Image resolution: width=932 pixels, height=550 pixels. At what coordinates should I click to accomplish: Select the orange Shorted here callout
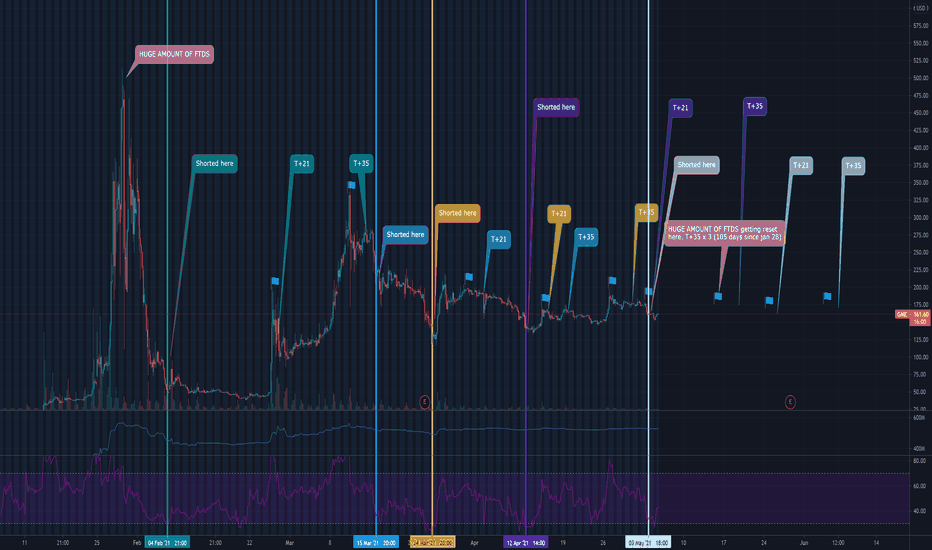pos(458,213)
